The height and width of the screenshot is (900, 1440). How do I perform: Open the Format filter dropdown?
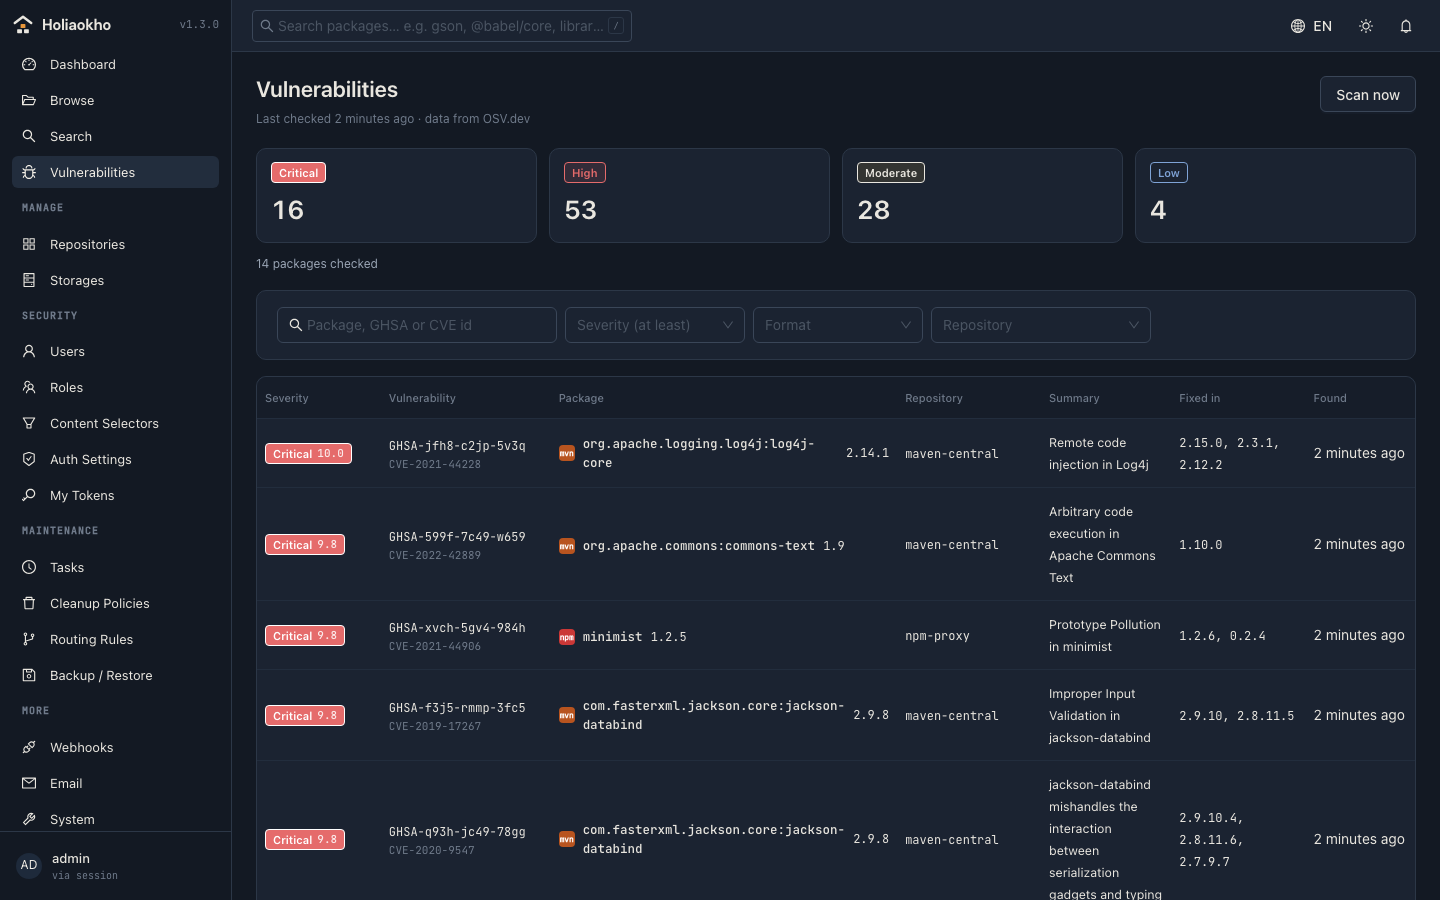[x=838, y=325]
